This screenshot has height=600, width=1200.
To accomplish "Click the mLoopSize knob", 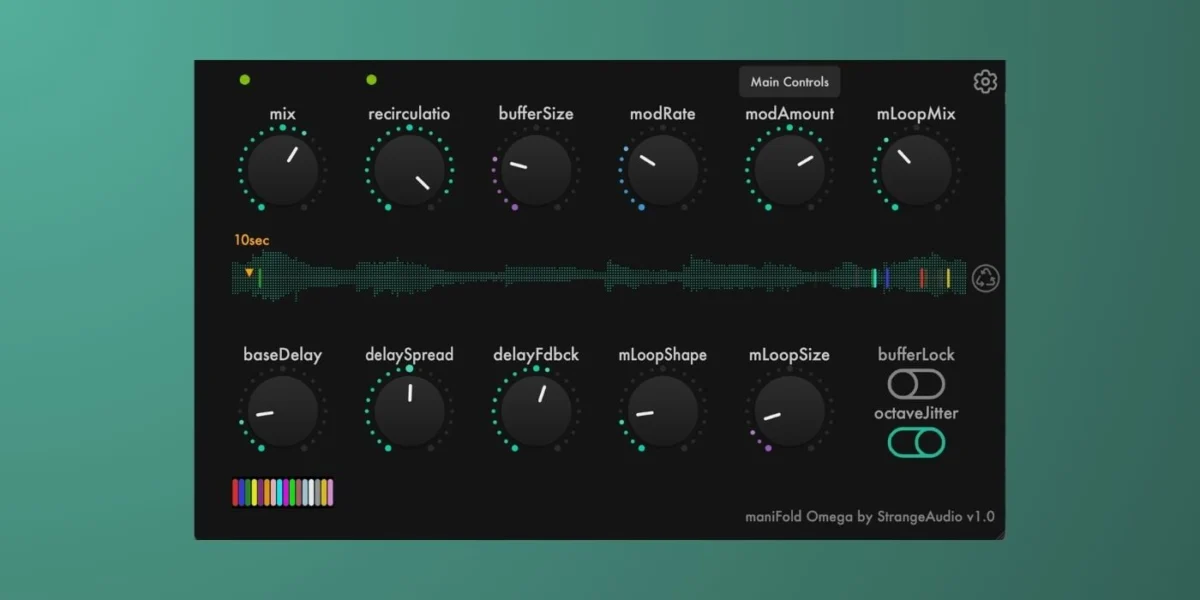I will tap(789, 411).
